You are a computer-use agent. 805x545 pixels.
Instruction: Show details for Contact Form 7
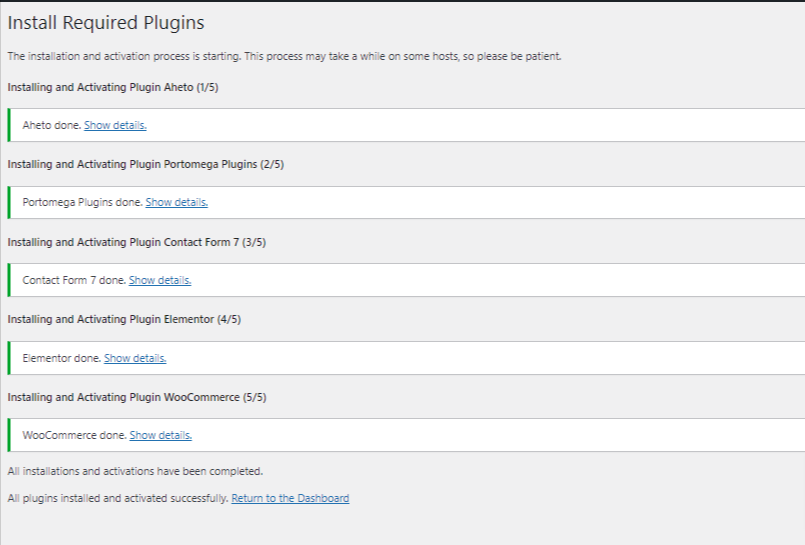(x=160, y=280)
